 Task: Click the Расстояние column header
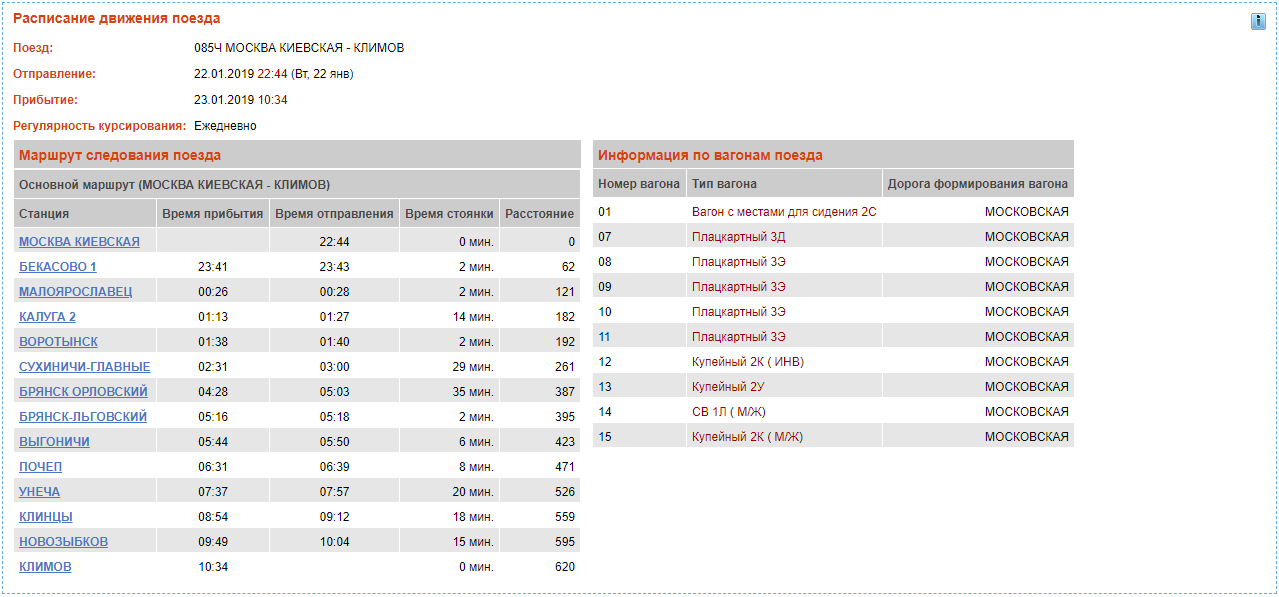pyautogui.click(x=540, y=214)
